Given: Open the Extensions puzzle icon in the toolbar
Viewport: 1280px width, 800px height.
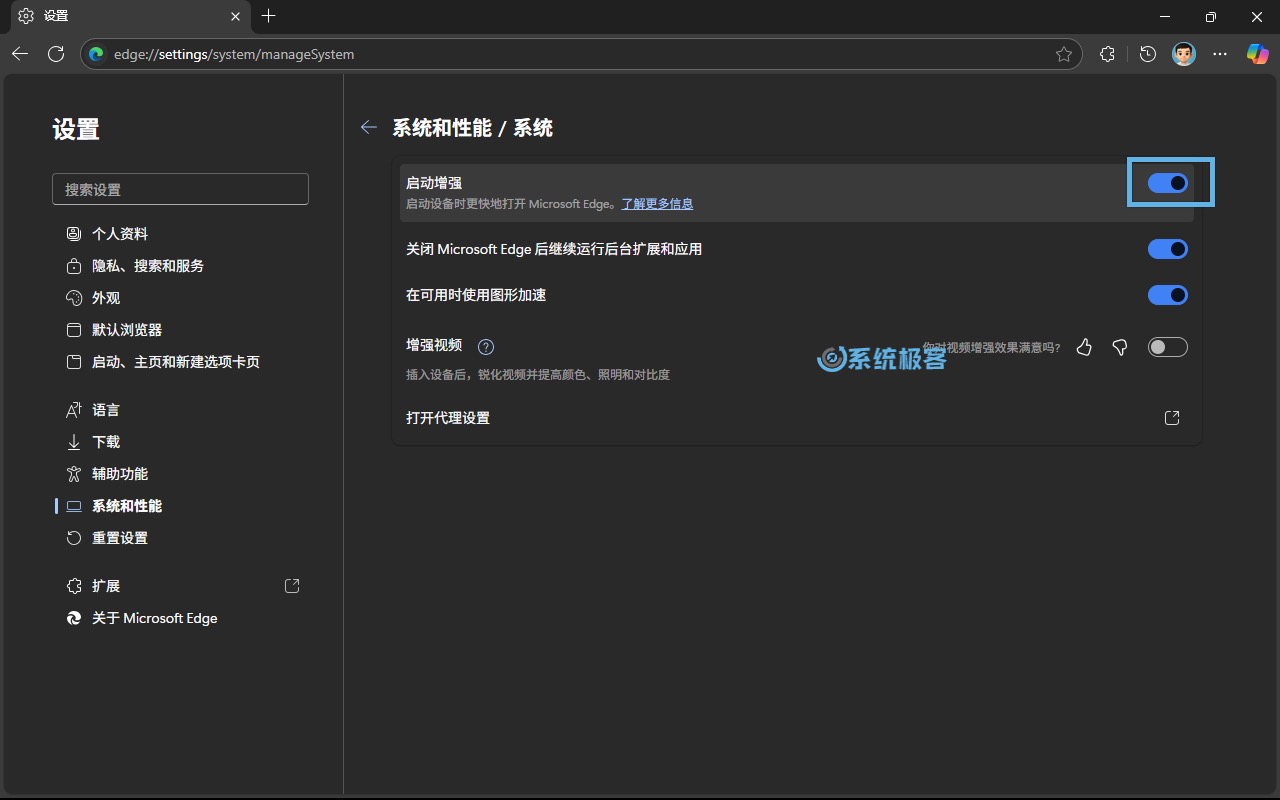Looking at the screenshot, I should [1107, 54].
